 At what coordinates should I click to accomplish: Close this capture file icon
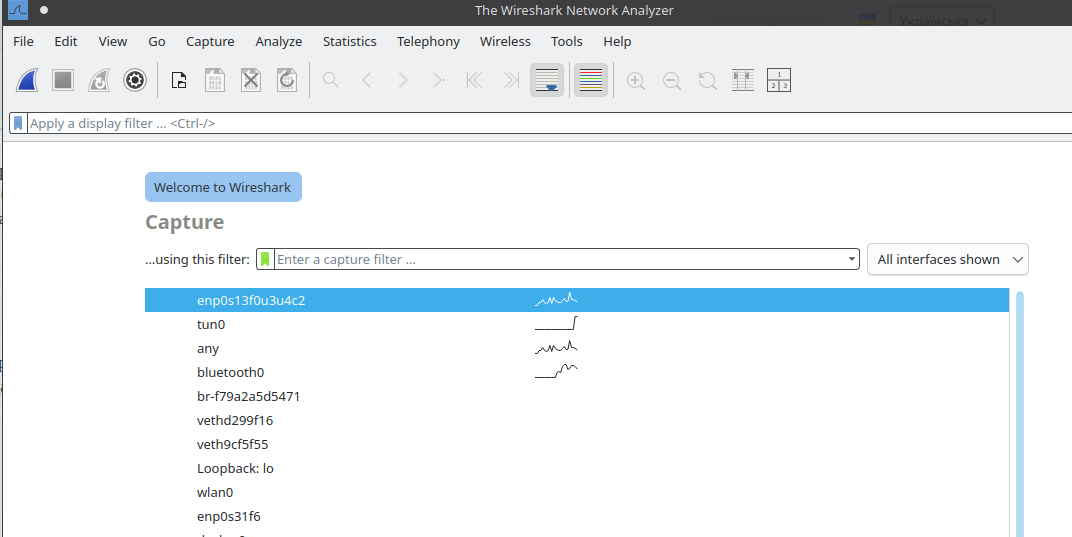pos(251,81)
